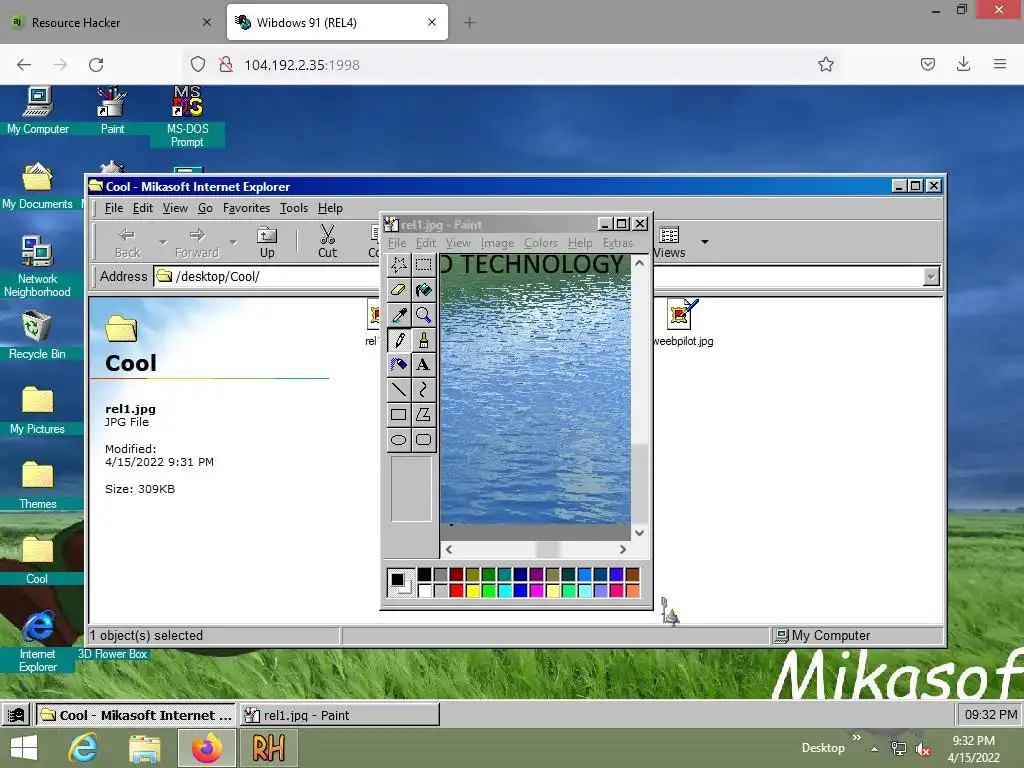Click the Cut toolbar button in Explorer
This screenshot has height=768, width=1024.
327,241
